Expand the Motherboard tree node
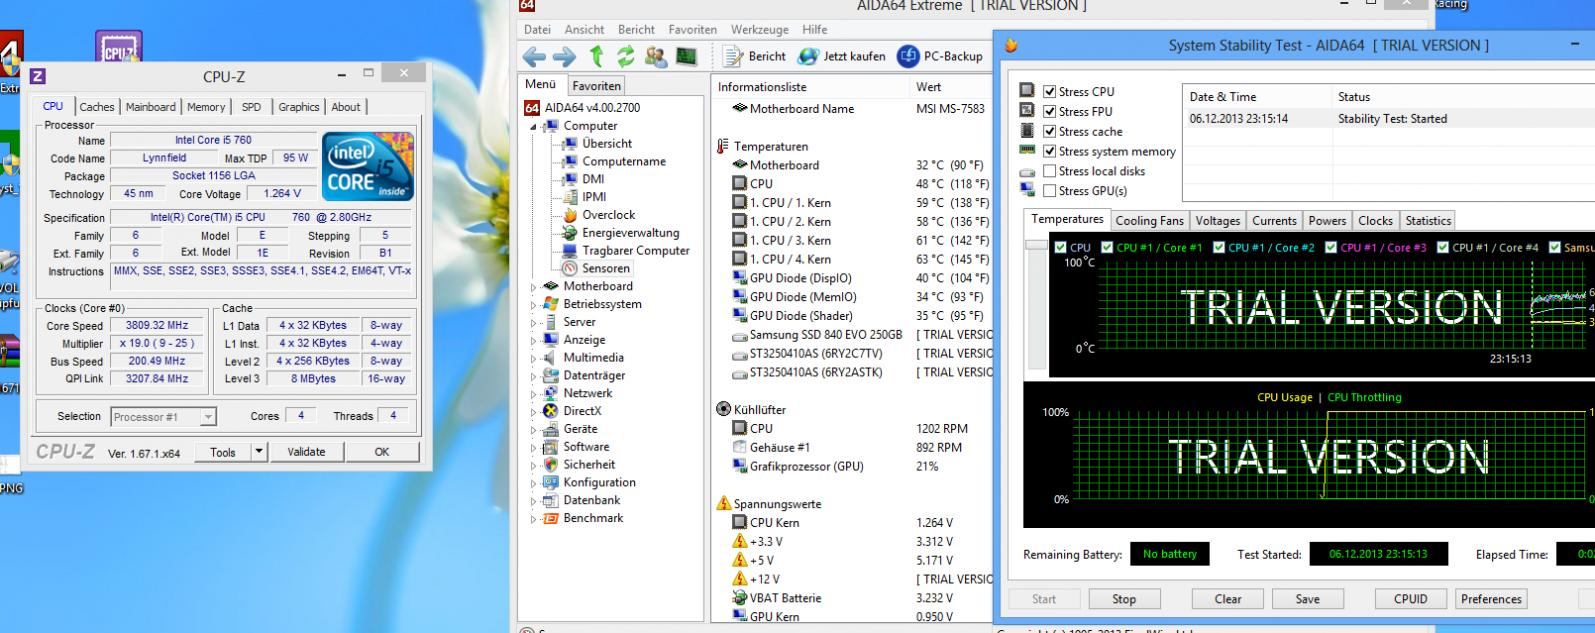Image resolution: width=1595 pixels, height=633 pixels. pyautogui.click(x=533, y=287)
